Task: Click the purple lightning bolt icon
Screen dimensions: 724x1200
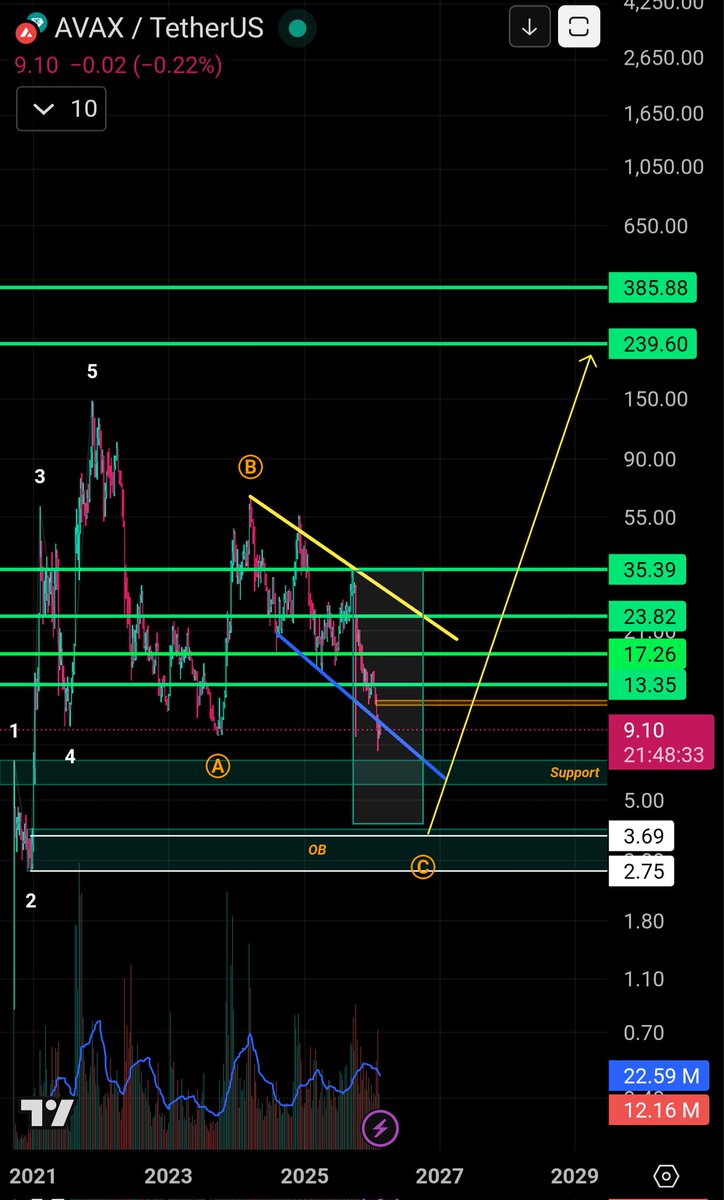Action: tap(380, 1129)
